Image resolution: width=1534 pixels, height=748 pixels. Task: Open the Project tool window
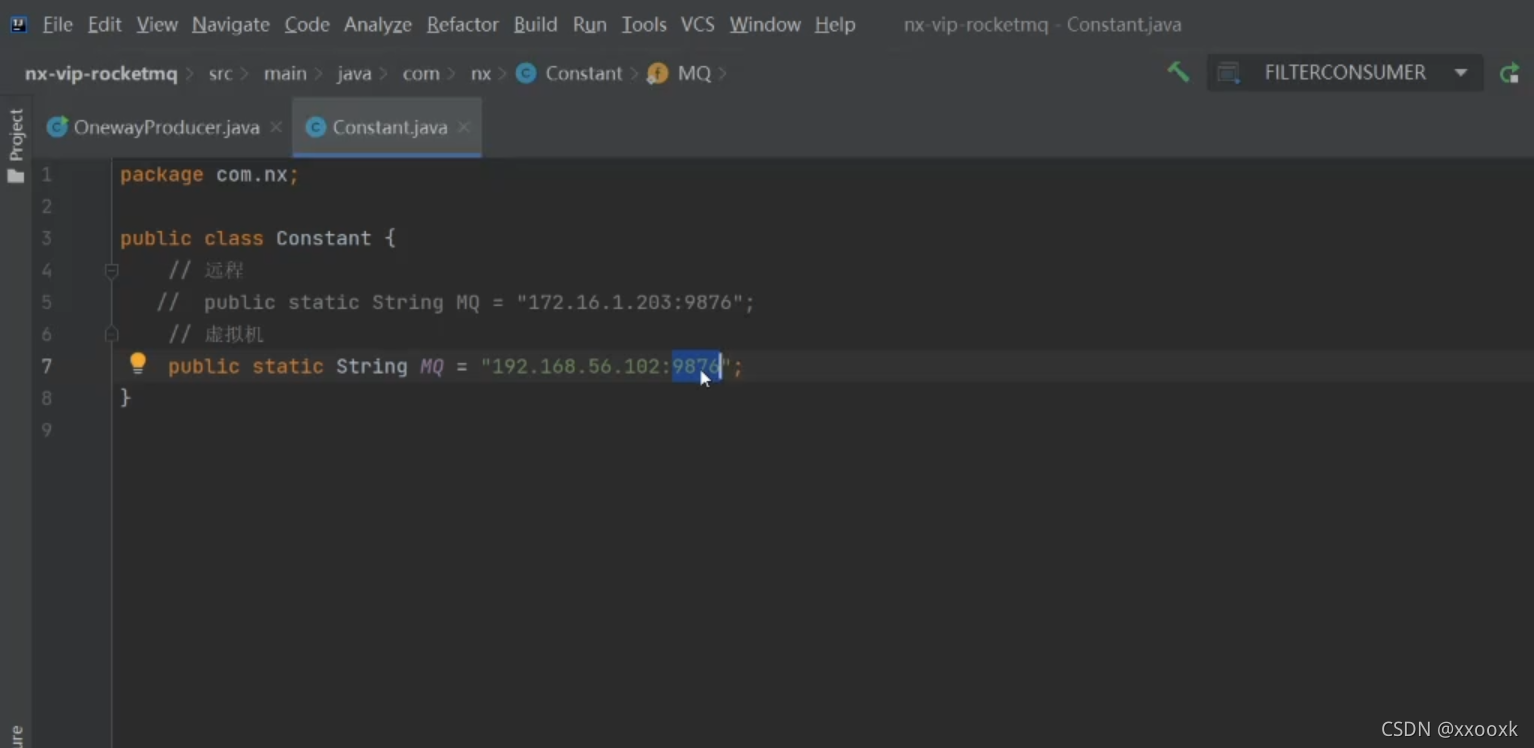(x=16, y=135)
